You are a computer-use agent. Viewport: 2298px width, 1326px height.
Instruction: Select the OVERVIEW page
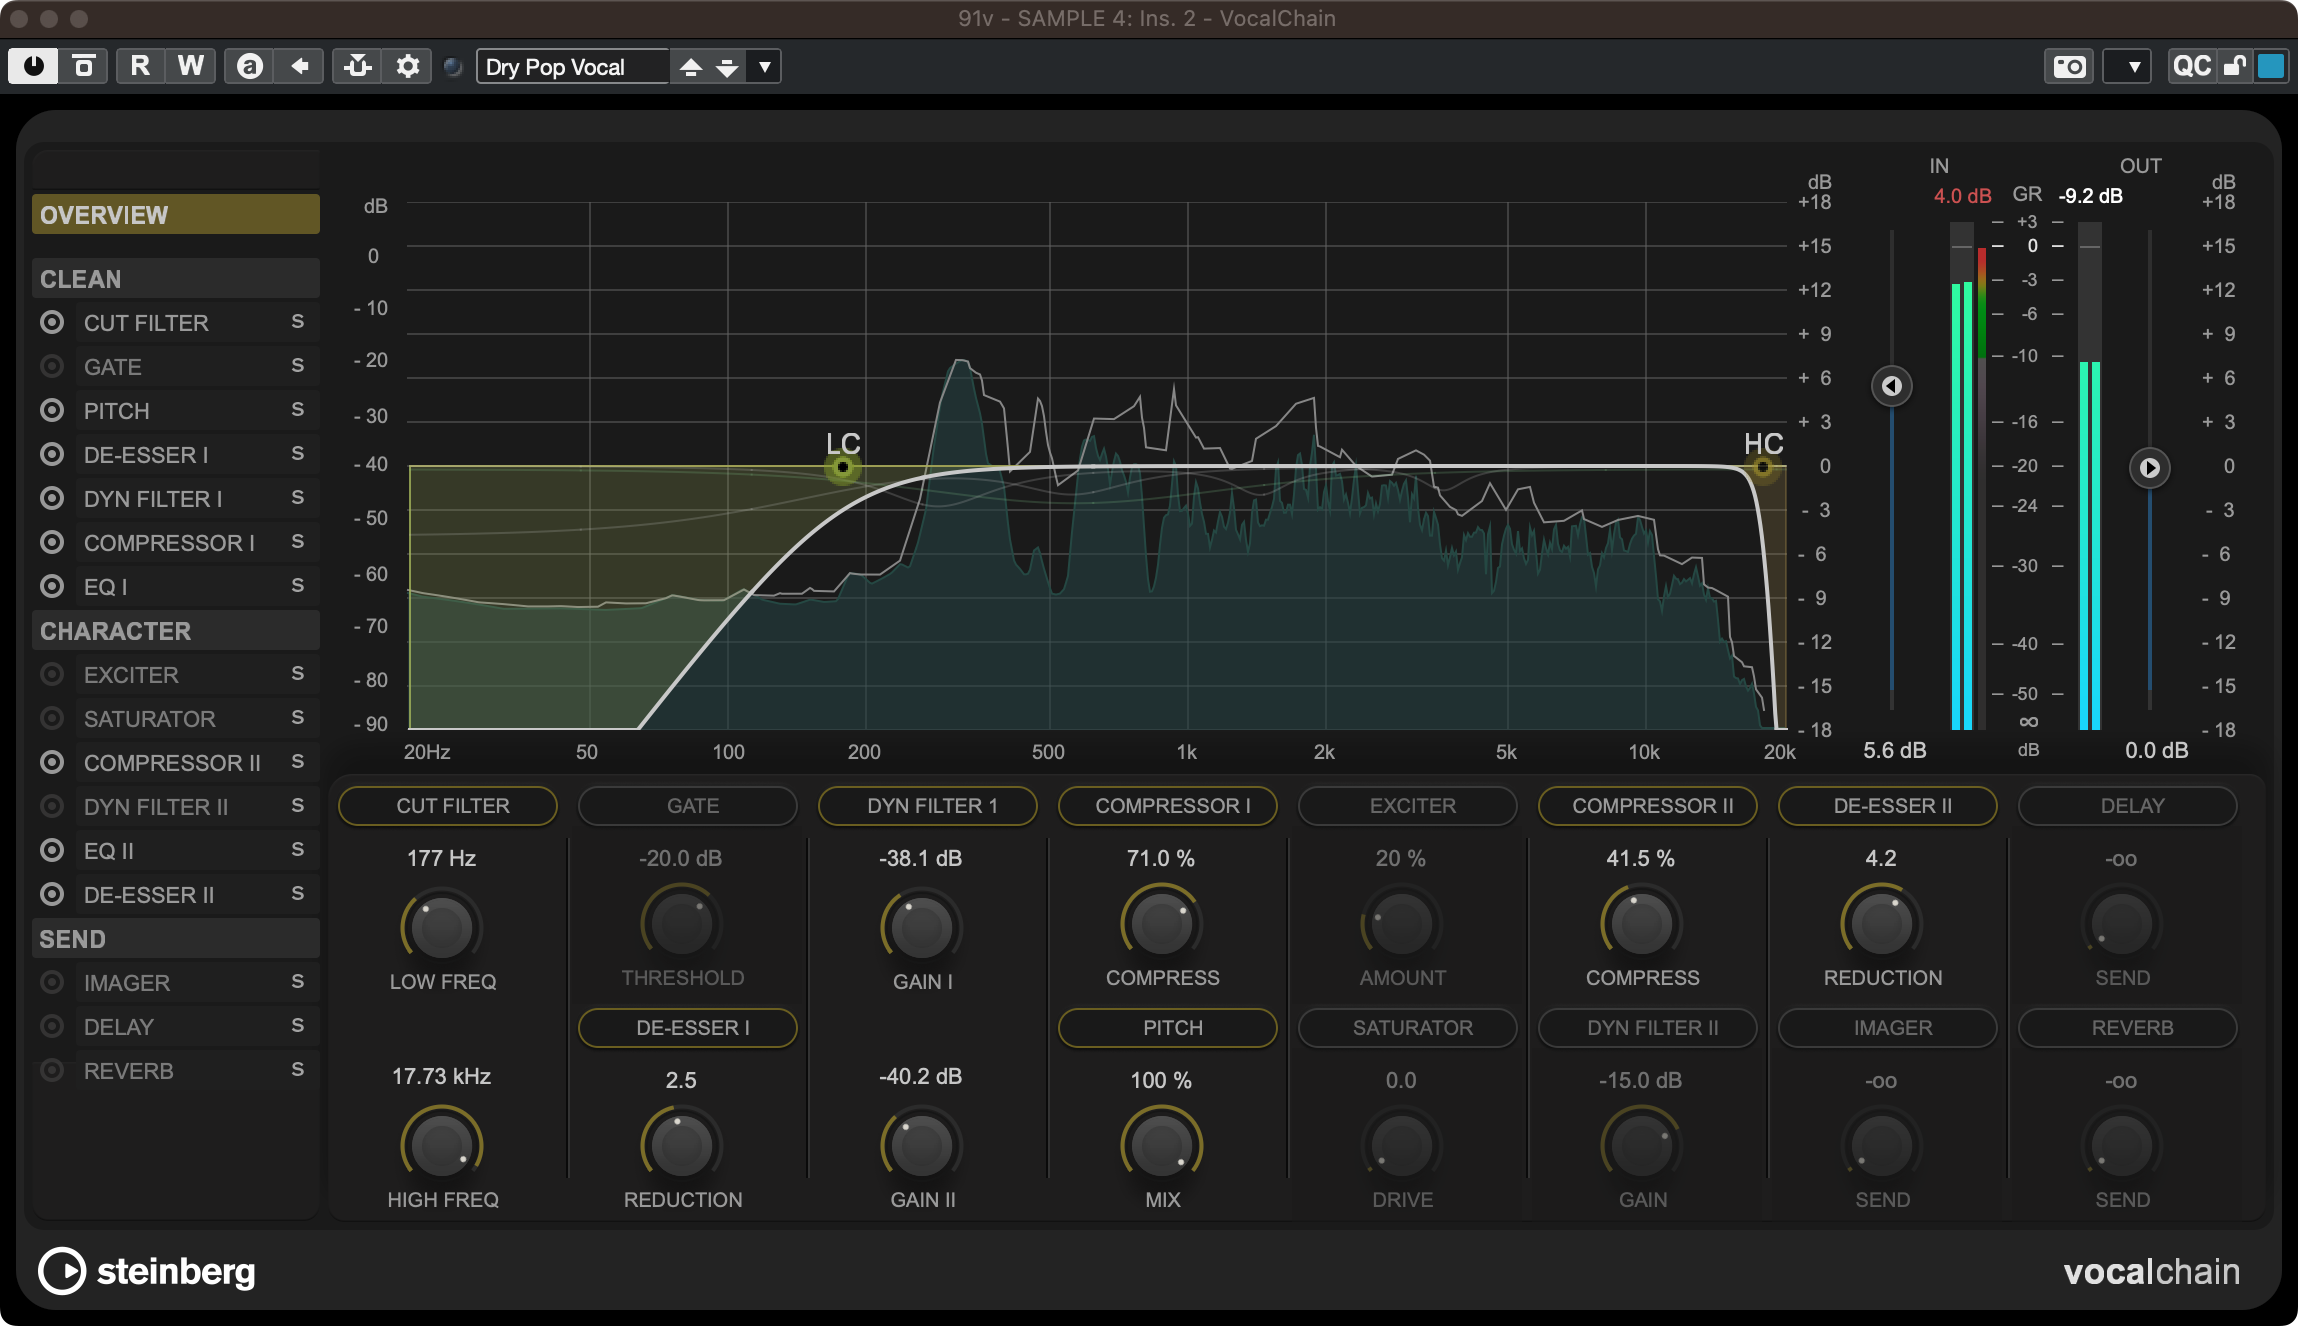pos(176,214)
